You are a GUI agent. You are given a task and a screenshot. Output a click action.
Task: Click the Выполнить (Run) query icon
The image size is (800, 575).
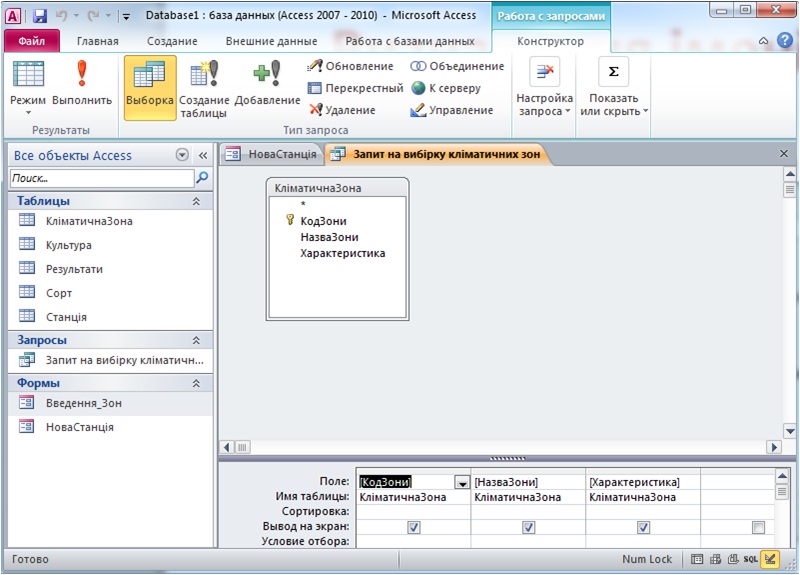tap(82, 76)
